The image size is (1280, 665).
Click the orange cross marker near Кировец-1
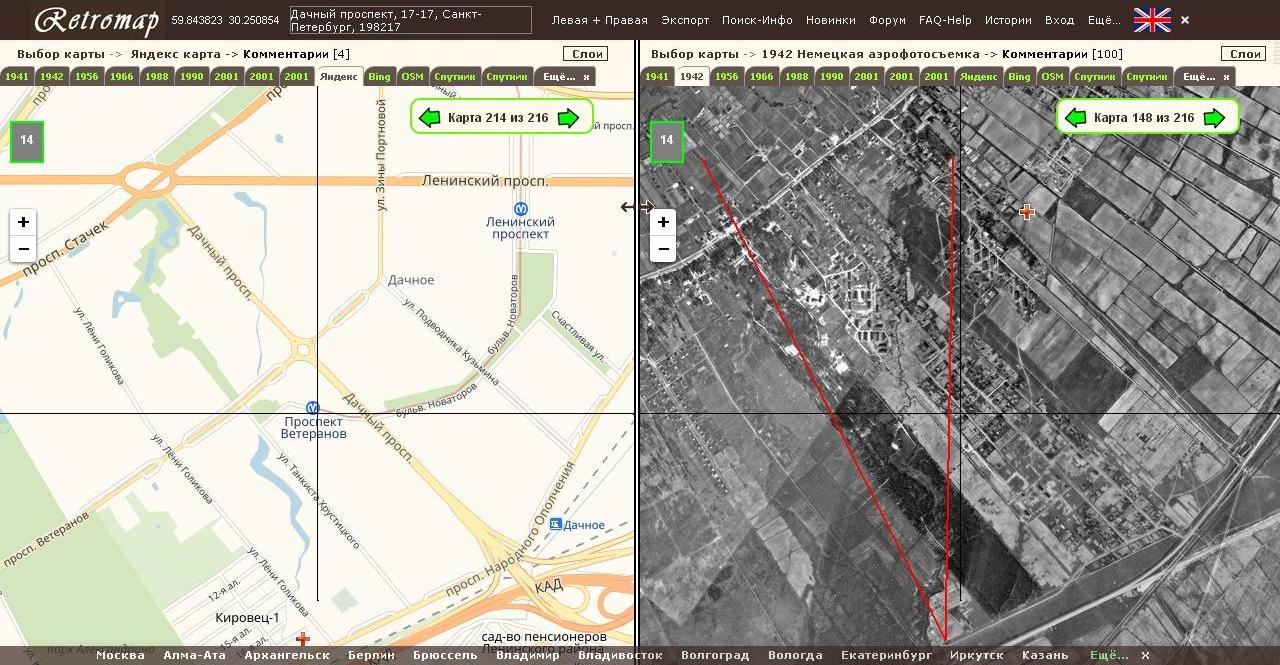pos(302,638)
